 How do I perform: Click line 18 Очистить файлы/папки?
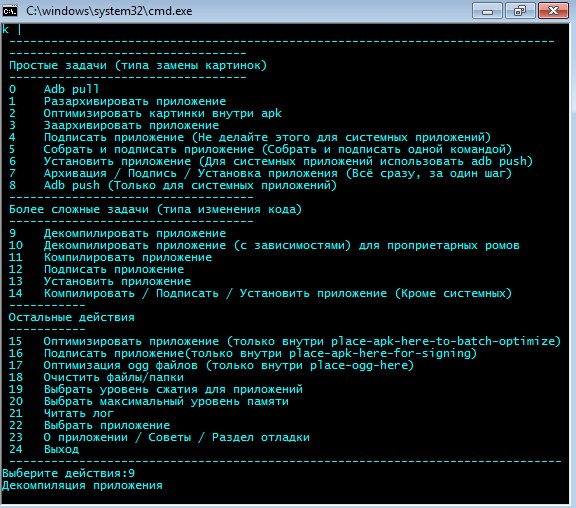(x=96, y=377)
